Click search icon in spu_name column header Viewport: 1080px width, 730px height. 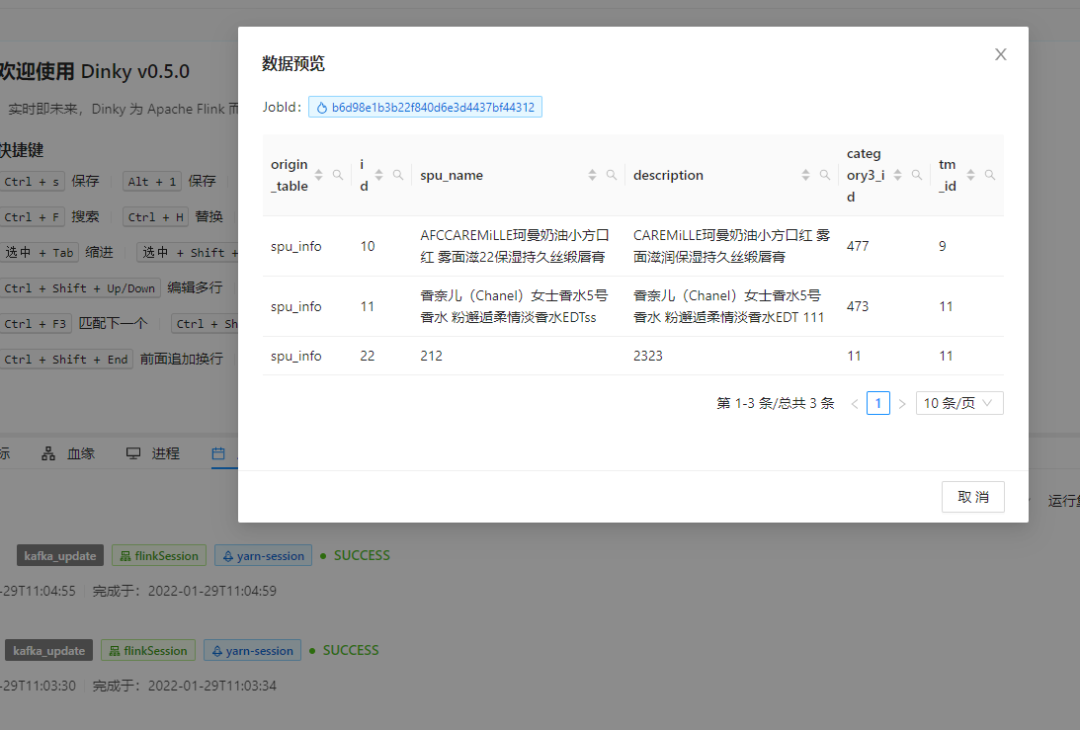coord(612,175)
